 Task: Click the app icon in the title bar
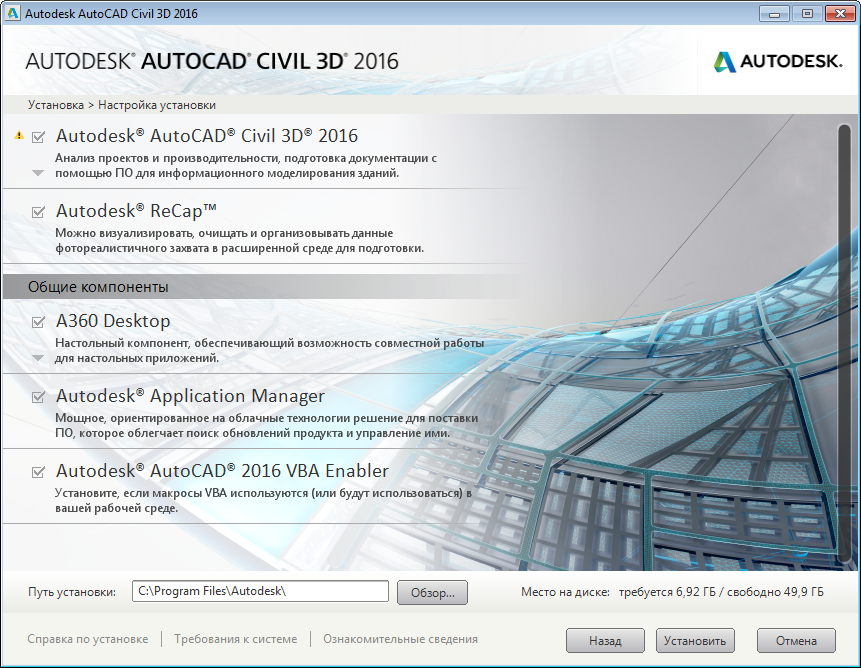coord(12,13)
